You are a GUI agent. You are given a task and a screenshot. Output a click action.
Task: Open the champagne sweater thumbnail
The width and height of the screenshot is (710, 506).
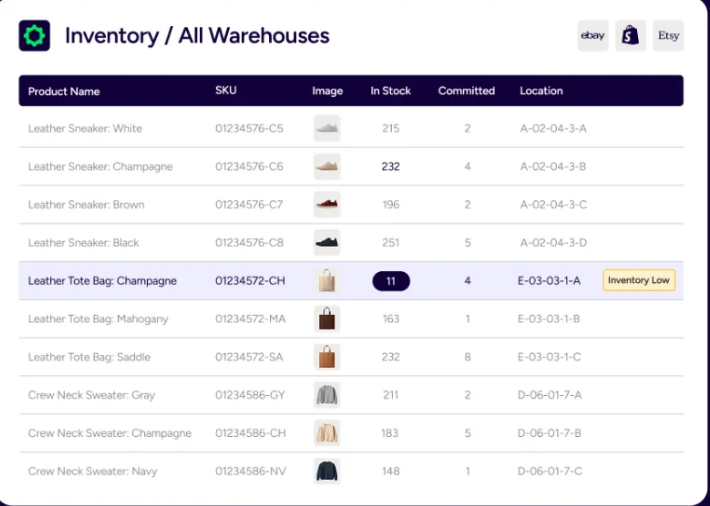click(327, 433)
